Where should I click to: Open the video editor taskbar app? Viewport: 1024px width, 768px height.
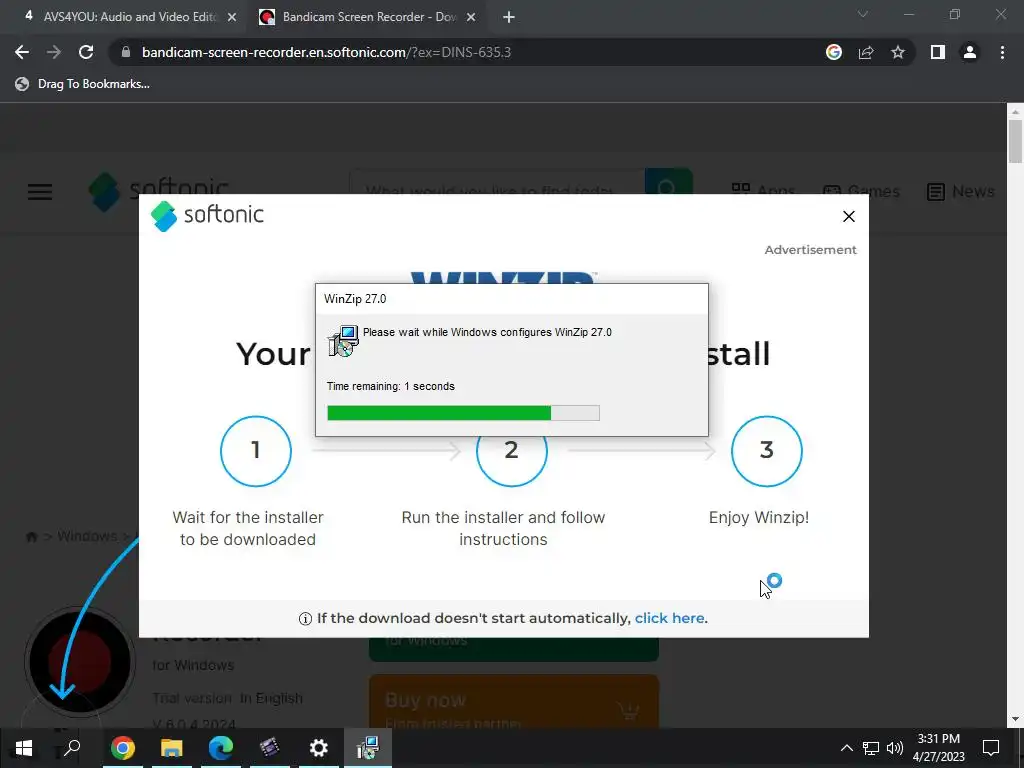coord(269,748)
